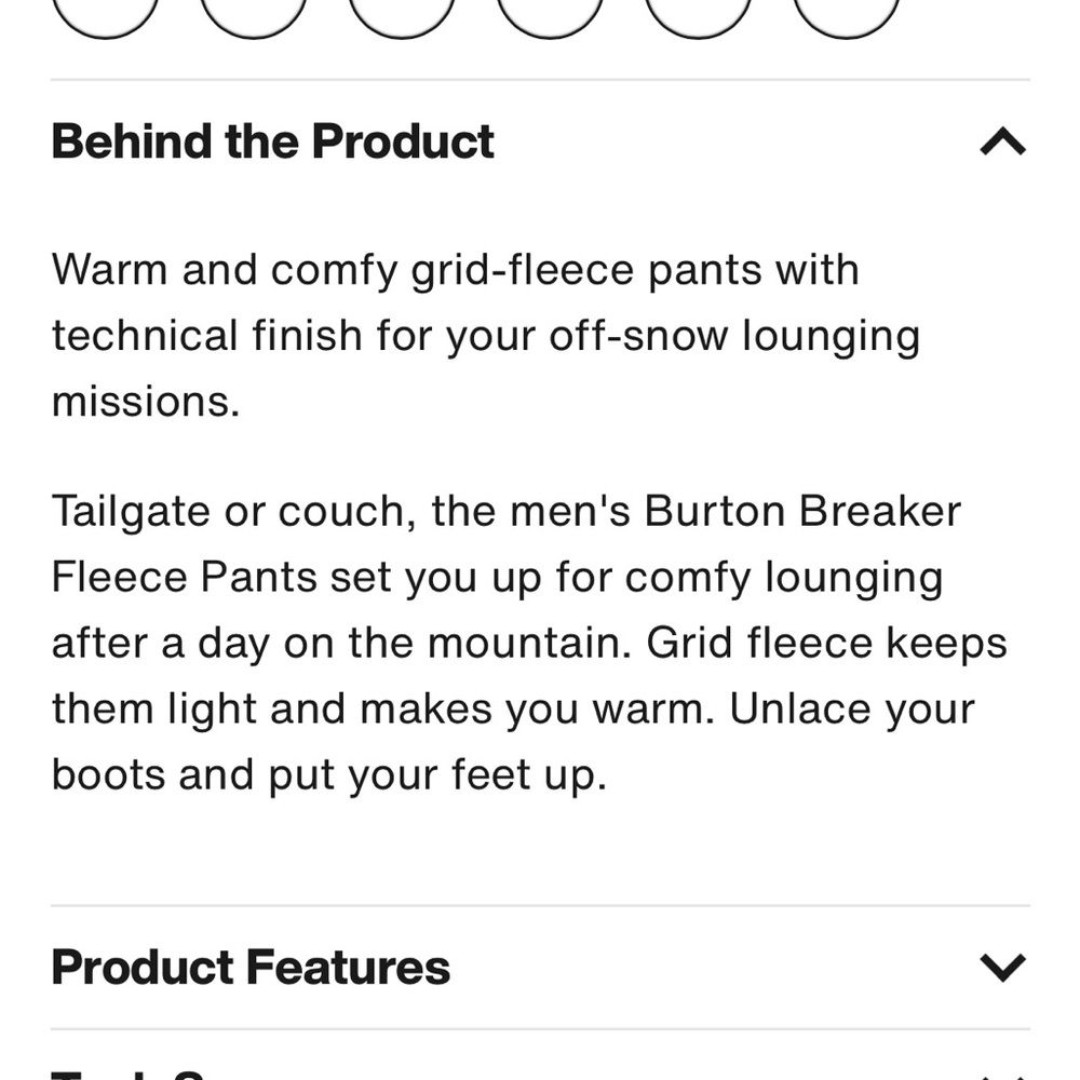Open the Product Features heading
1080x1080 pixels.
point(251,967)
